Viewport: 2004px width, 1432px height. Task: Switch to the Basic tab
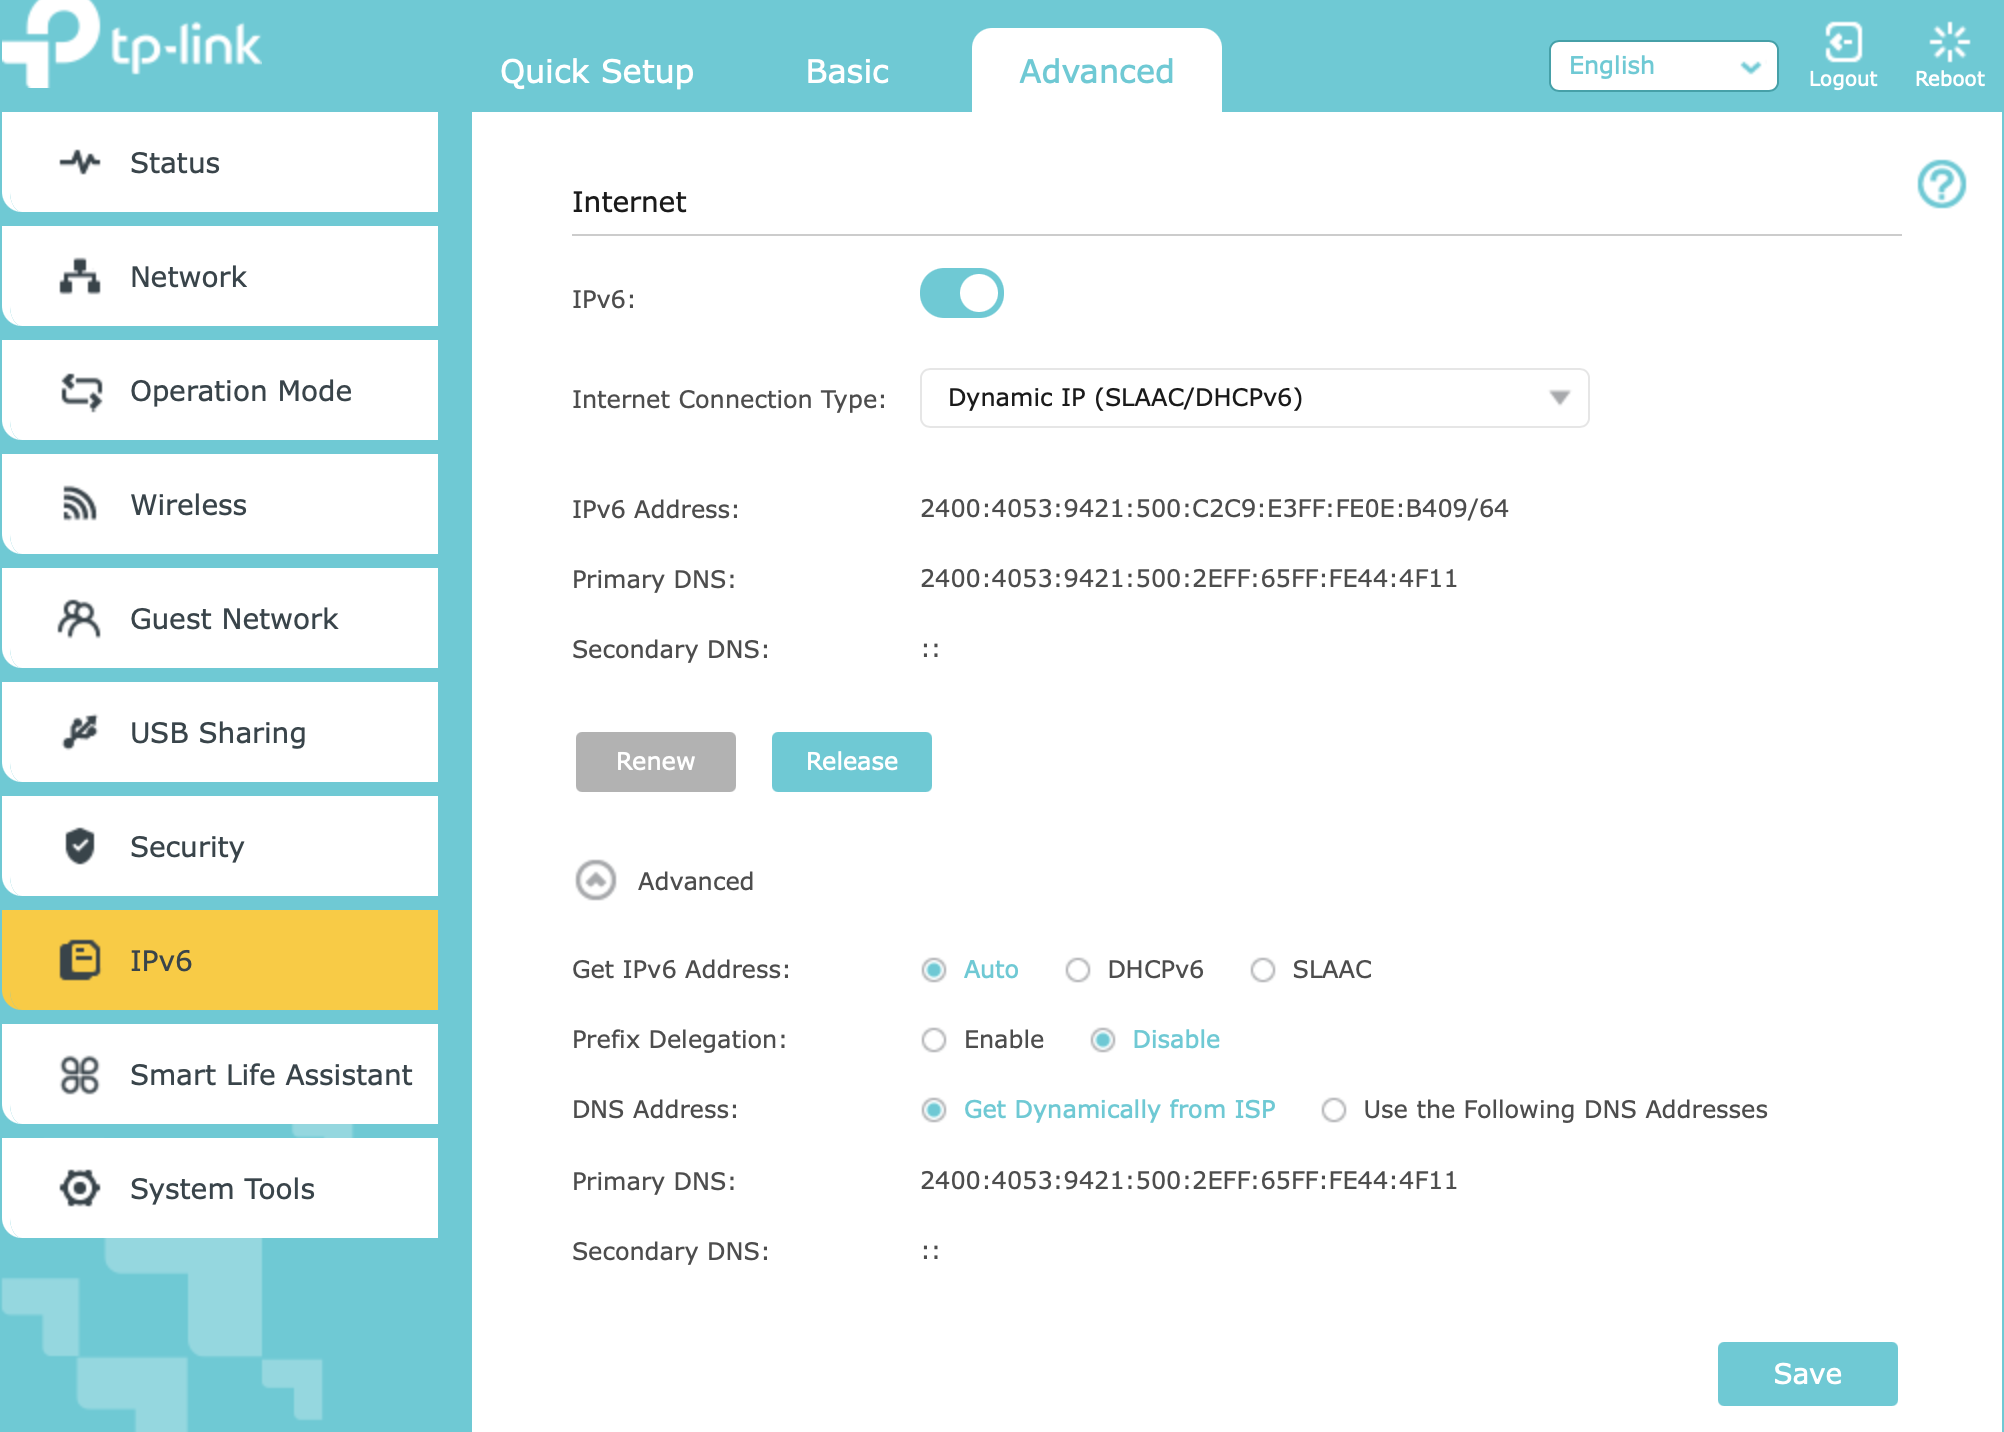point(847,72)
